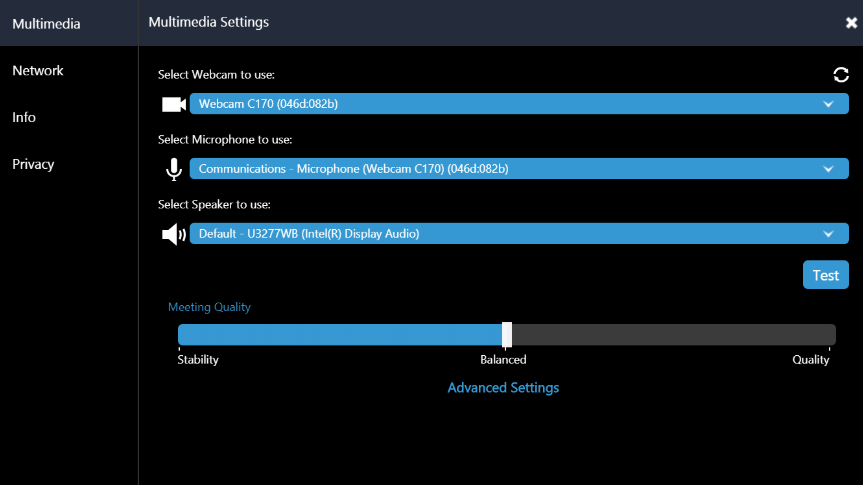This screenshot has width=863, height=485.
Task: Switch to the Multimedia tab
Action: [46, 24]
